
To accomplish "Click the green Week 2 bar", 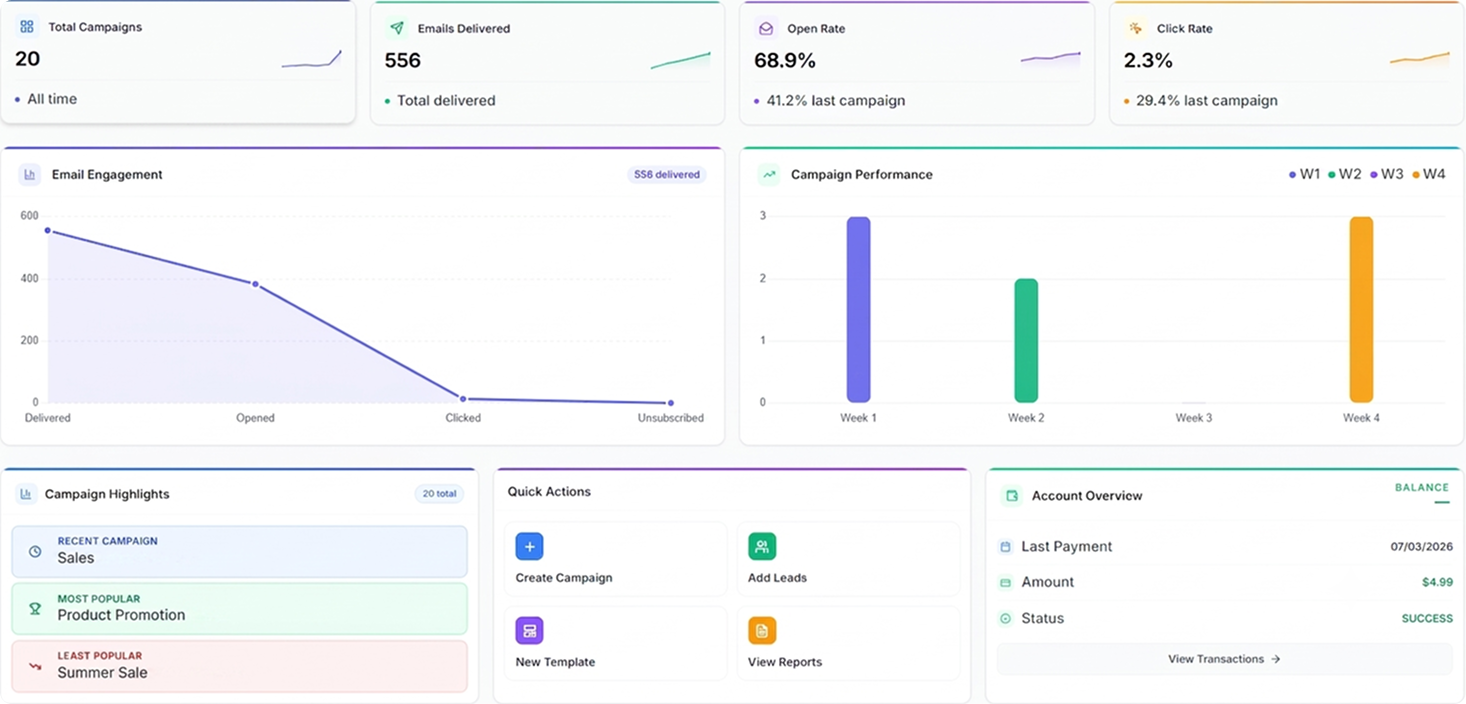I will [1026, 340].
